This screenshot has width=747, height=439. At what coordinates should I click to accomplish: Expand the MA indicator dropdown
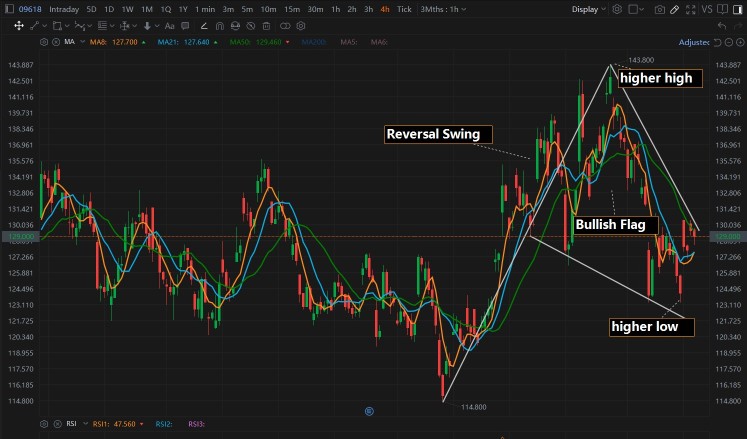(x=82, y=42)
